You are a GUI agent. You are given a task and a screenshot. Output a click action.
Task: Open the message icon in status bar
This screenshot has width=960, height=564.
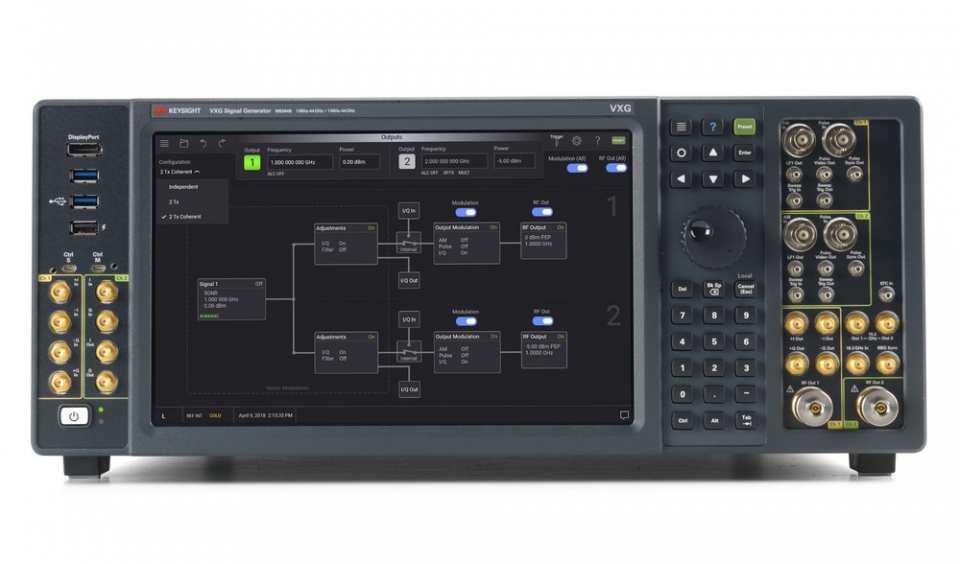[x=624, y=415]
